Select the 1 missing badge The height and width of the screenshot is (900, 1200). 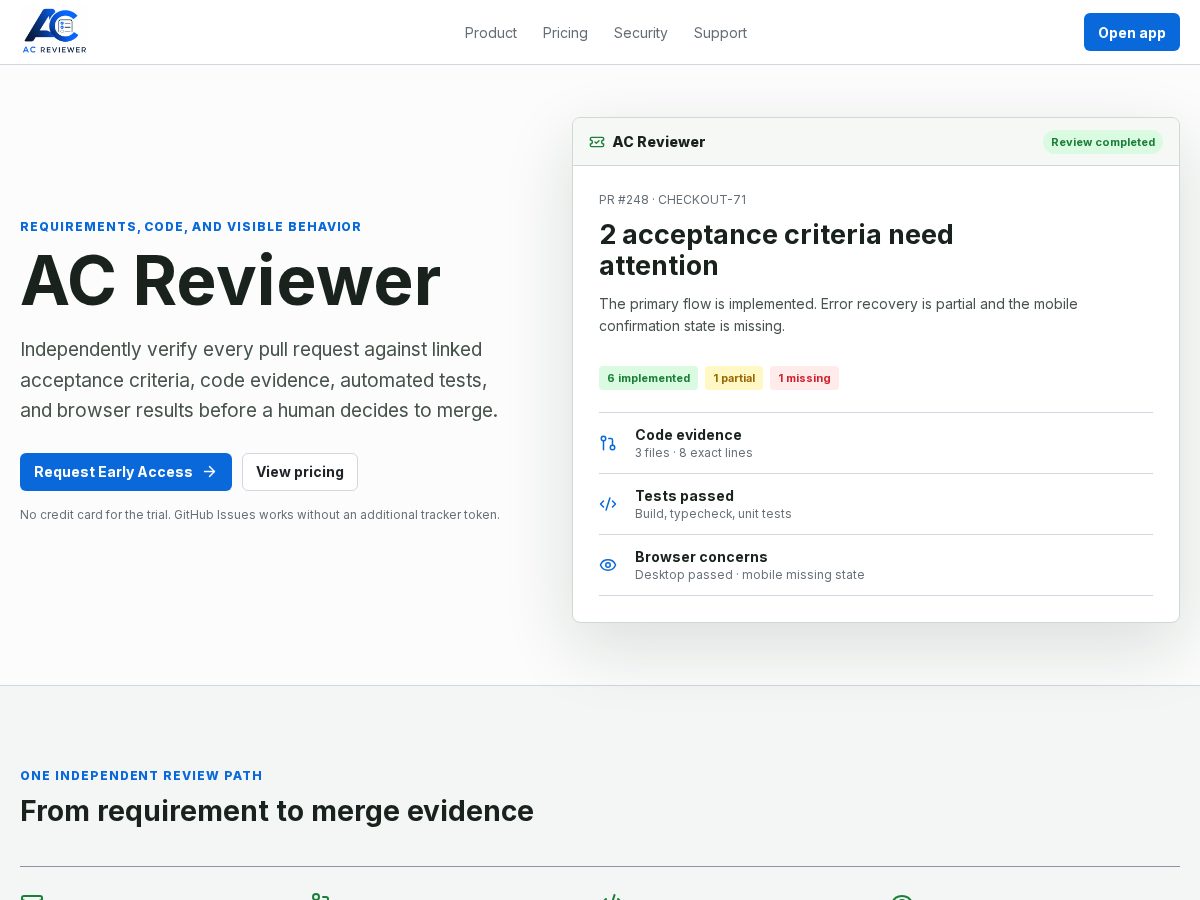(804, 378)
